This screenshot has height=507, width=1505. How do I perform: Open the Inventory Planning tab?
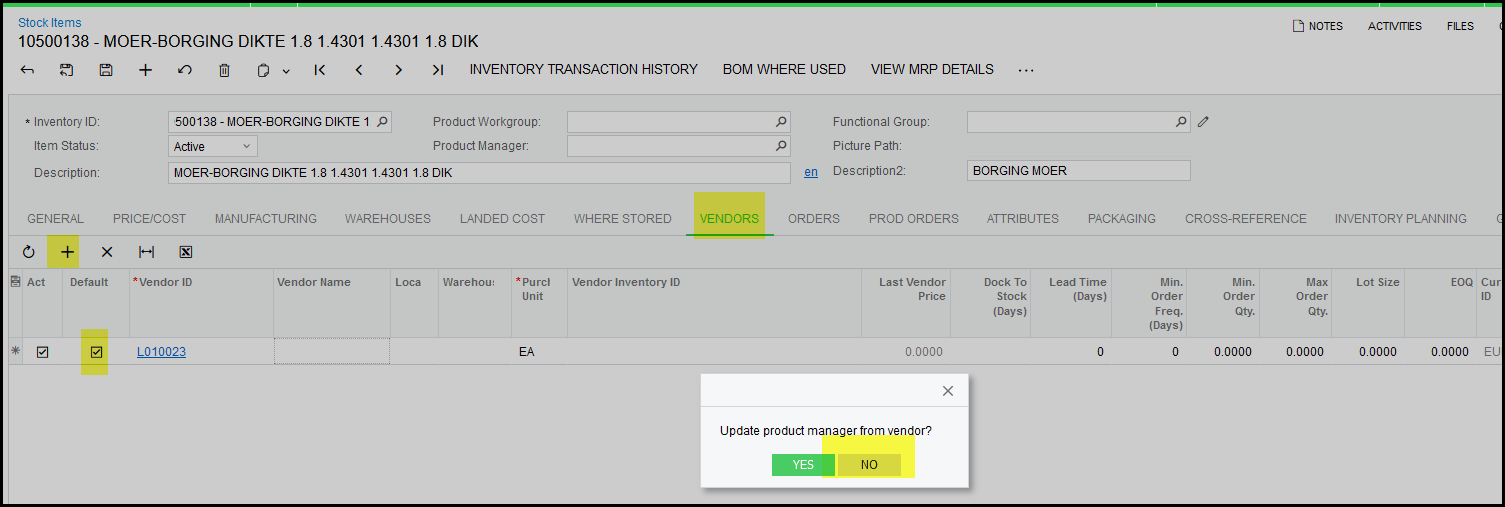(x=1400, y=218)
